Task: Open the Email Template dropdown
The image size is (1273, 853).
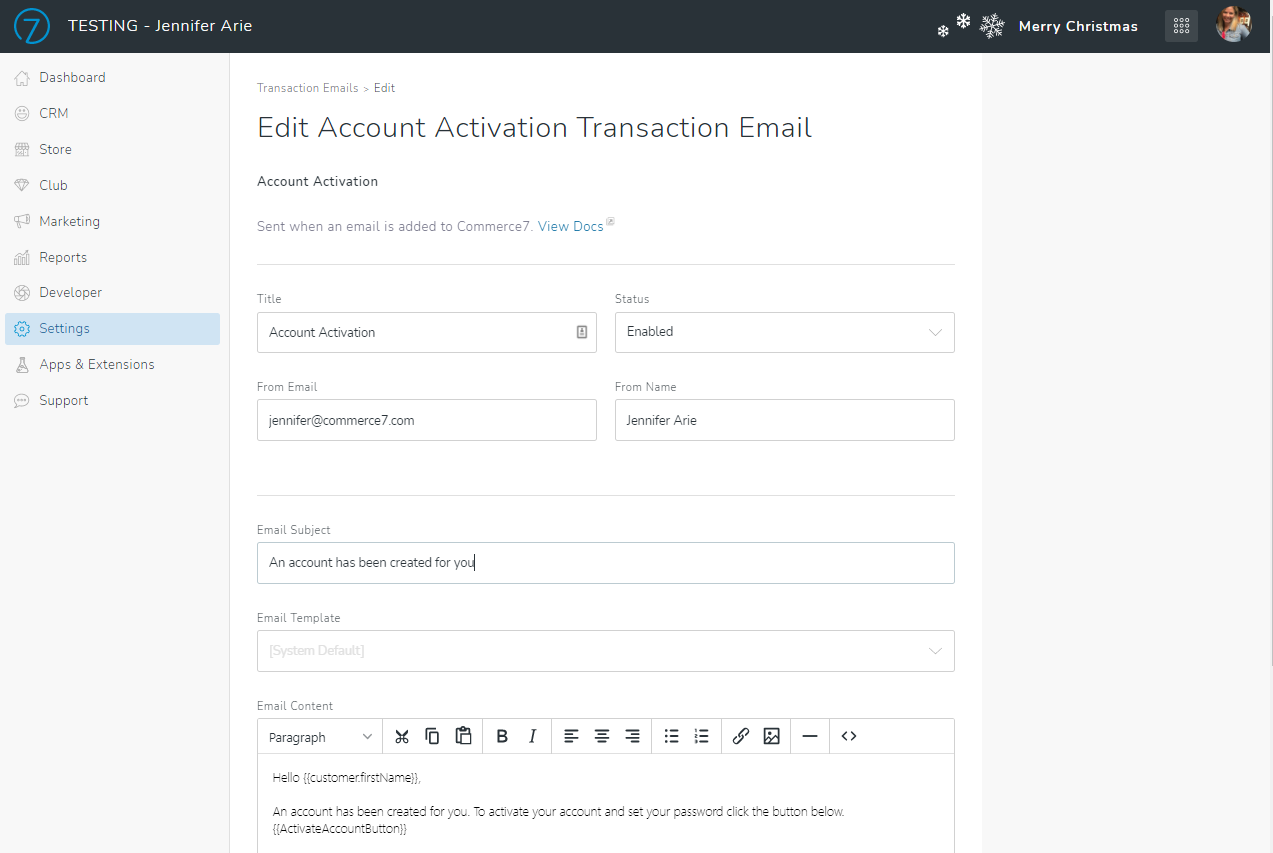Action: pos(605,651)
